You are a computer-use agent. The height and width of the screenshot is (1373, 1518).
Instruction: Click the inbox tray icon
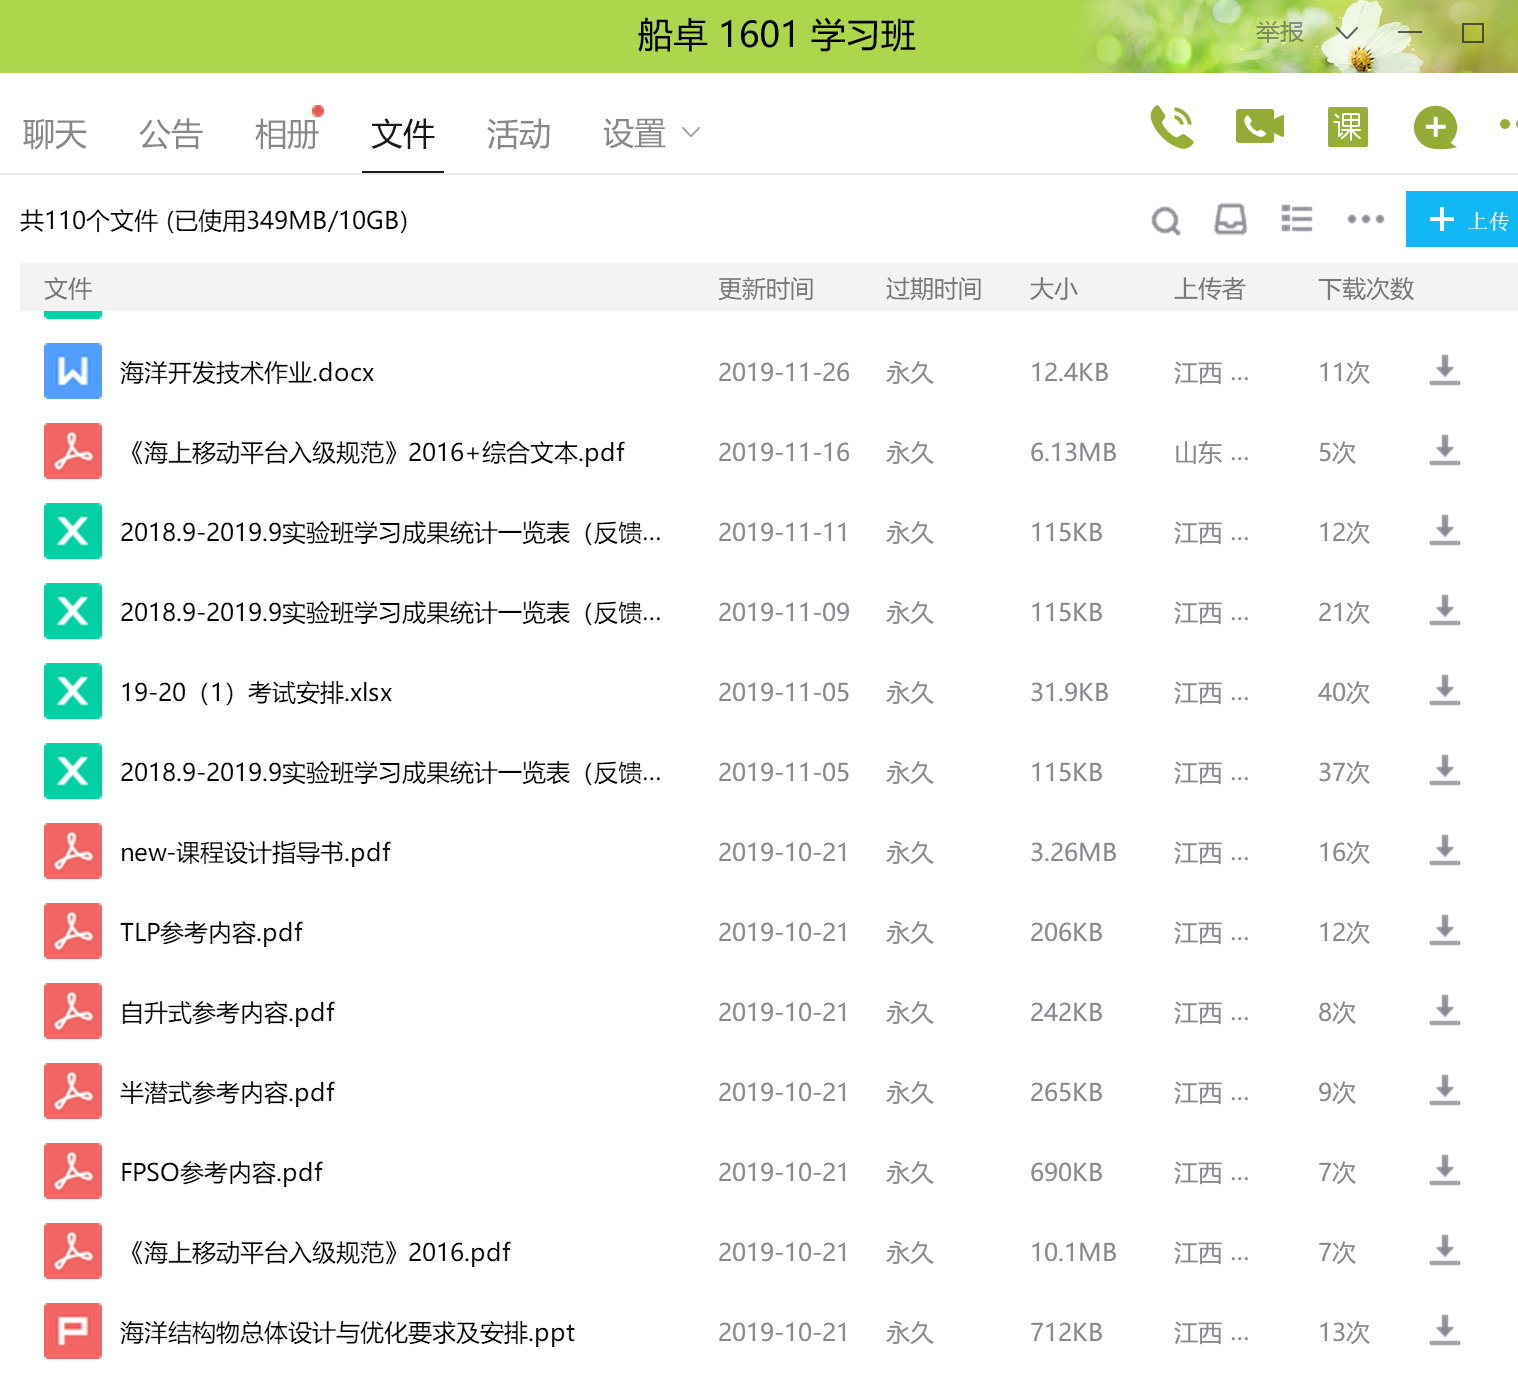pos(1230,220)
